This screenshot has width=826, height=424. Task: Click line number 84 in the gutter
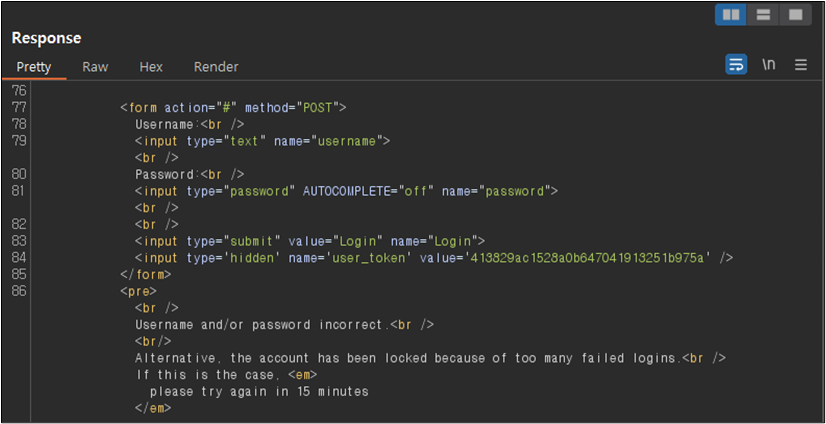pyautogui.click(x=19, y=258)
